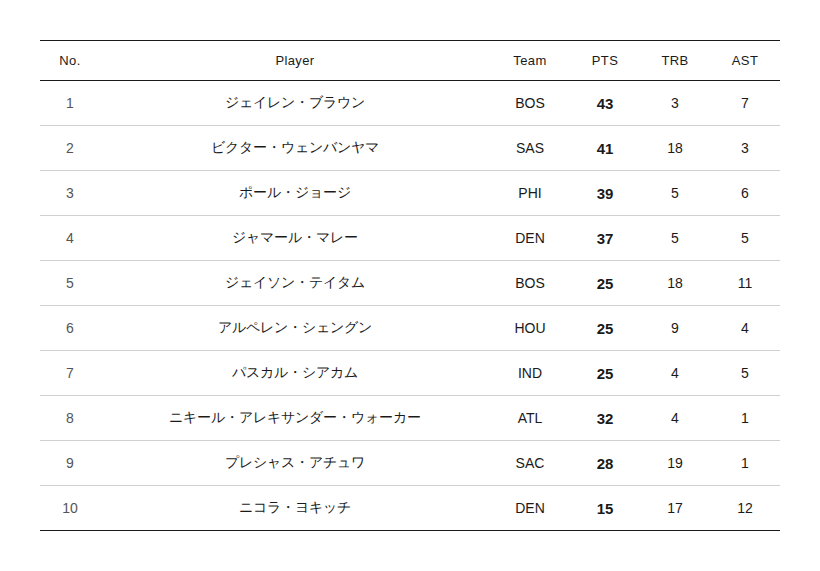The height and width of the screenshot is (571, 820).
Task: Click the HOU team abbreviation
Action: pos(530,328)
